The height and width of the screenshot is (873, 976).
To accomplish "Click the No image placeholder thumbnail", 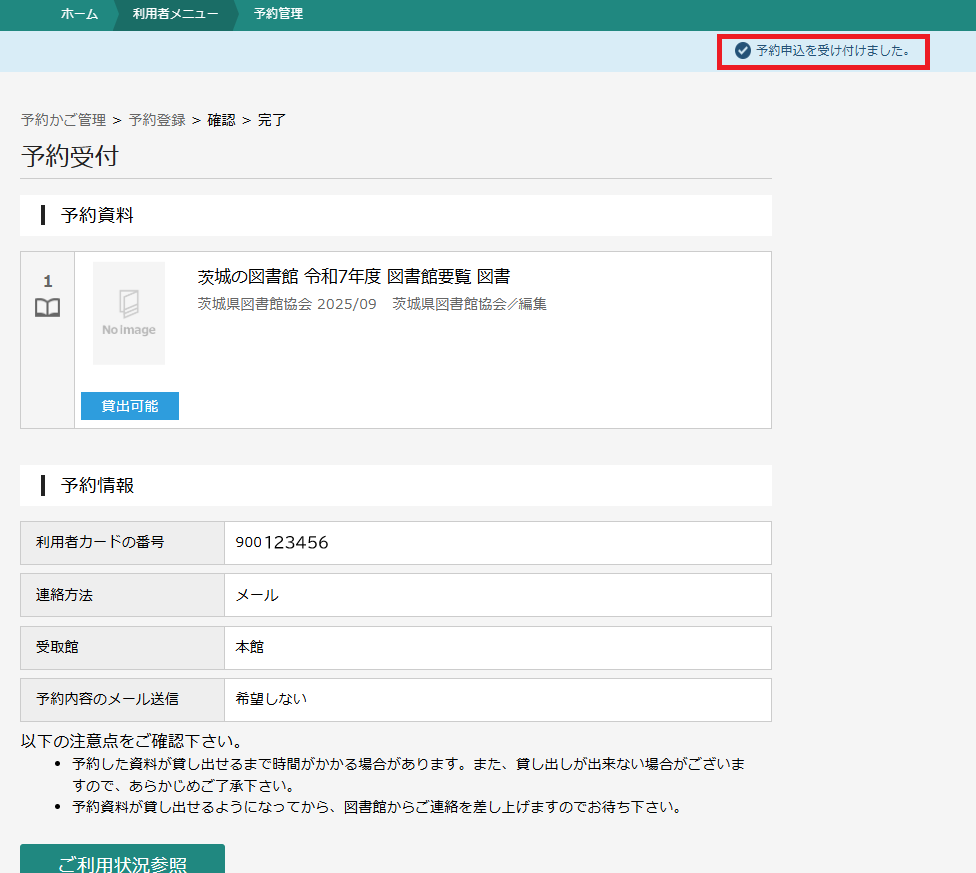I will coord(129,313).
